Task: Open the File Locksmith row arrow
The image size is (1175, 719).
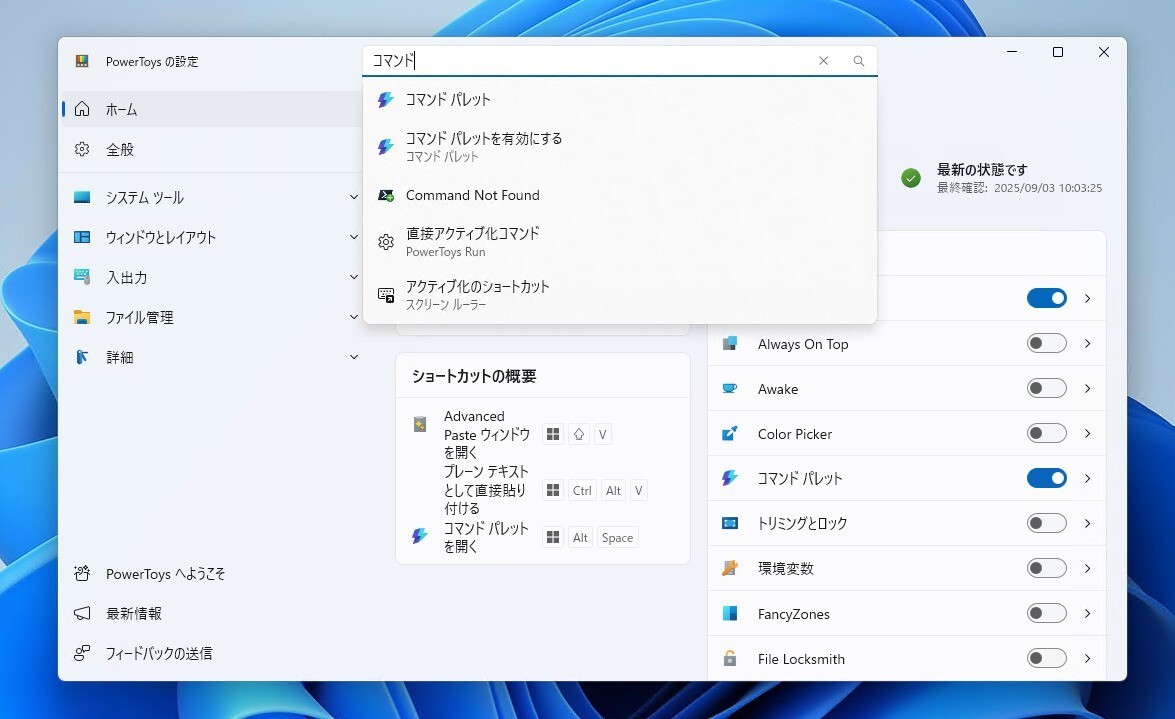Action: 1087,658
